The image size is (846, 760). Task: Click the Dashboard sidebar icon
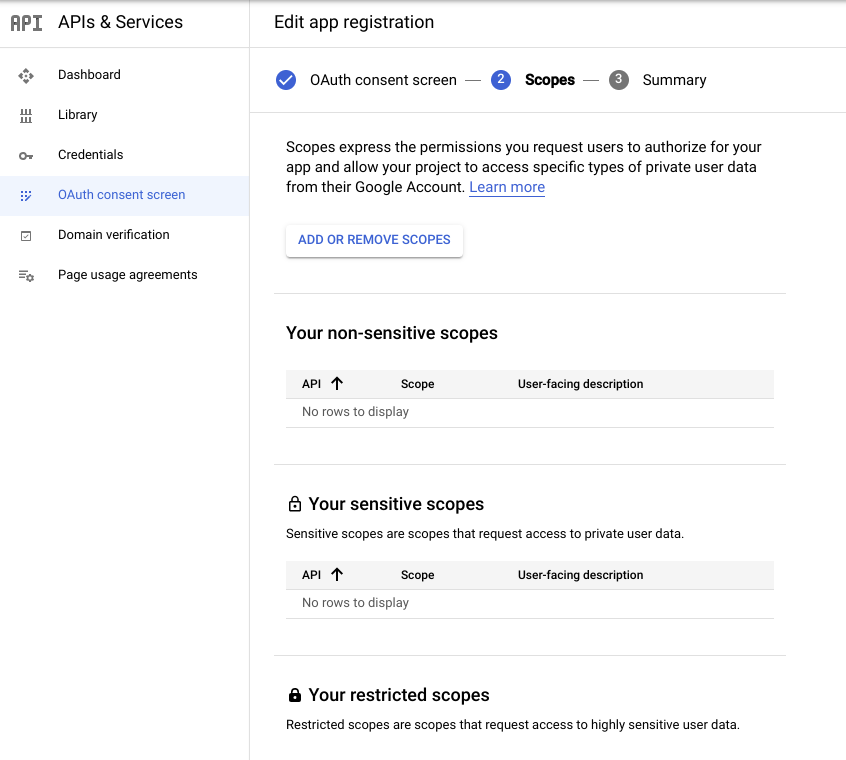26,75
